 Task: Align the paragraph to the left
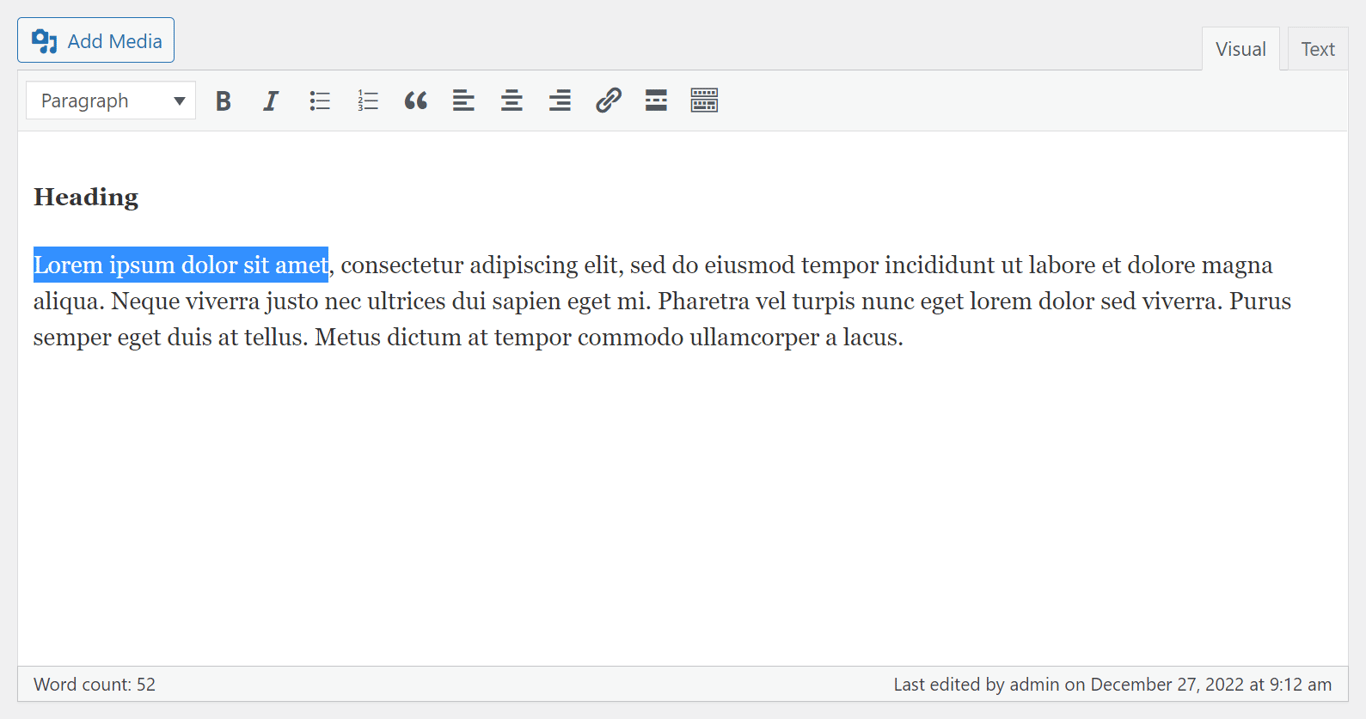click(x=463, y=100)
